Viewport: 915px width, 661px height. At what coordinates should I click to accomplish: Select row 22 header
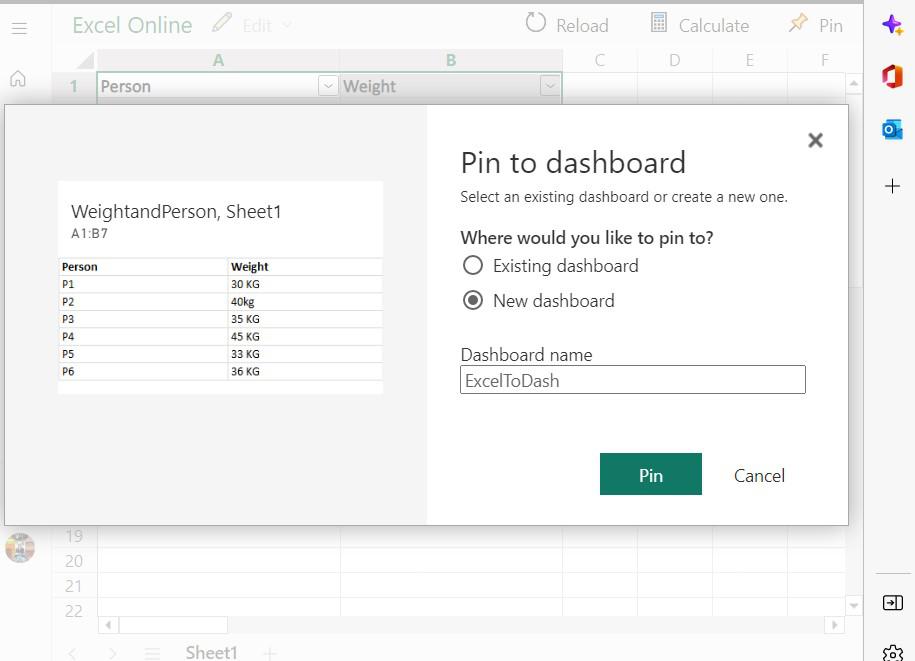click(x=74, y=611)
